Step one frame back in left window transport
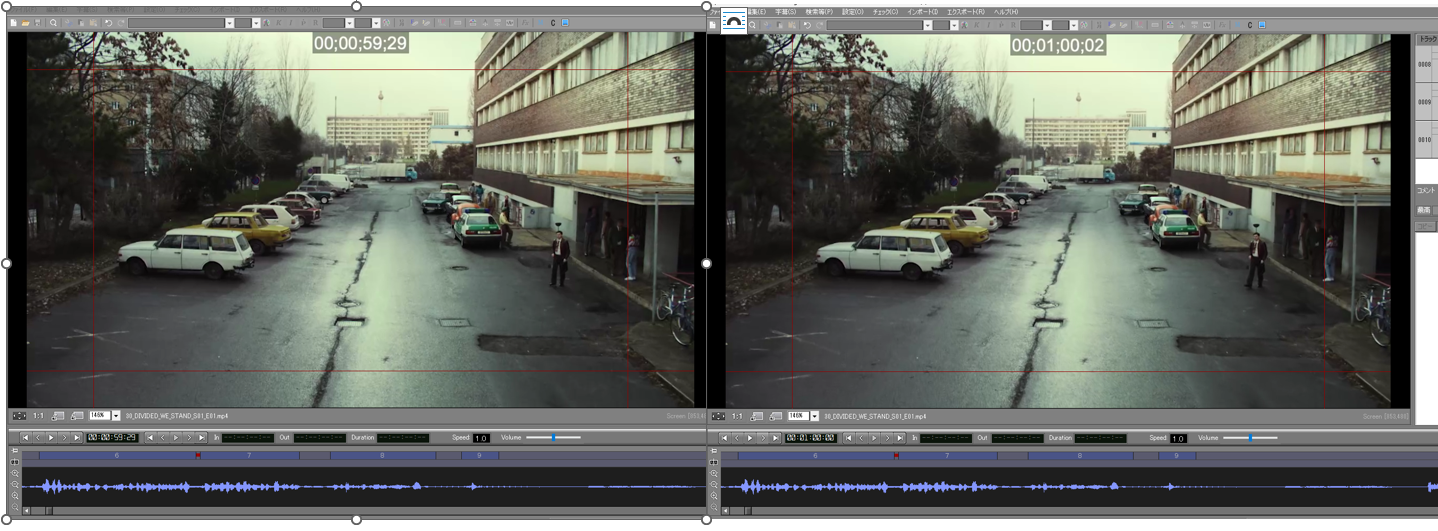 (x=38, y=437)
